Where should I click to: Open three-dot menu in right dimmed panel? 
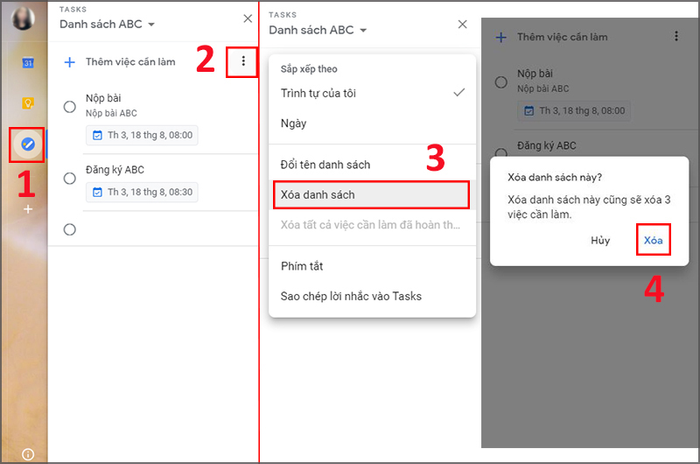(x=676, y=36)
